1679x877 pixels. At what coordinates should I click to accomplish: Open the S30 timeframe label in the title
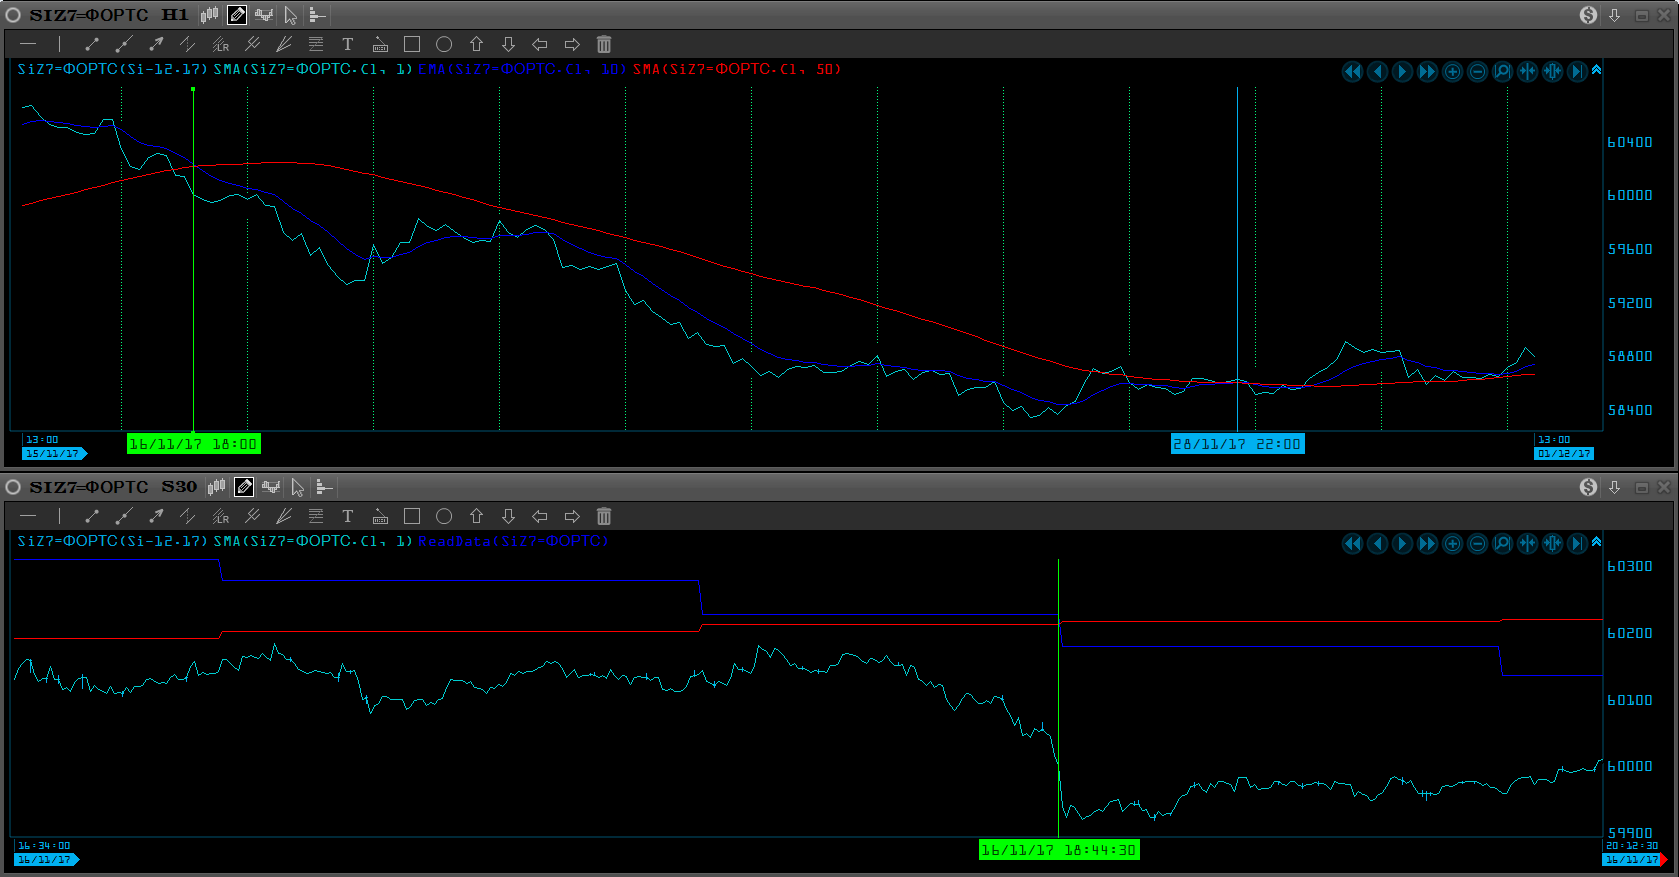pyautogui.click(x=179, y=487)
